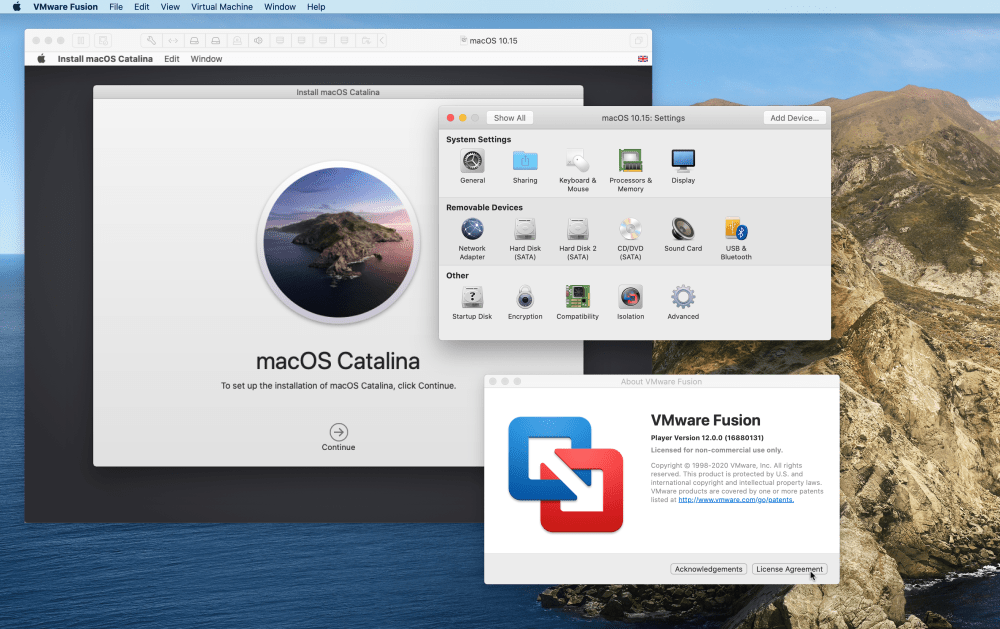Open the Network Adapter settings icon

(x=471, y=230)
